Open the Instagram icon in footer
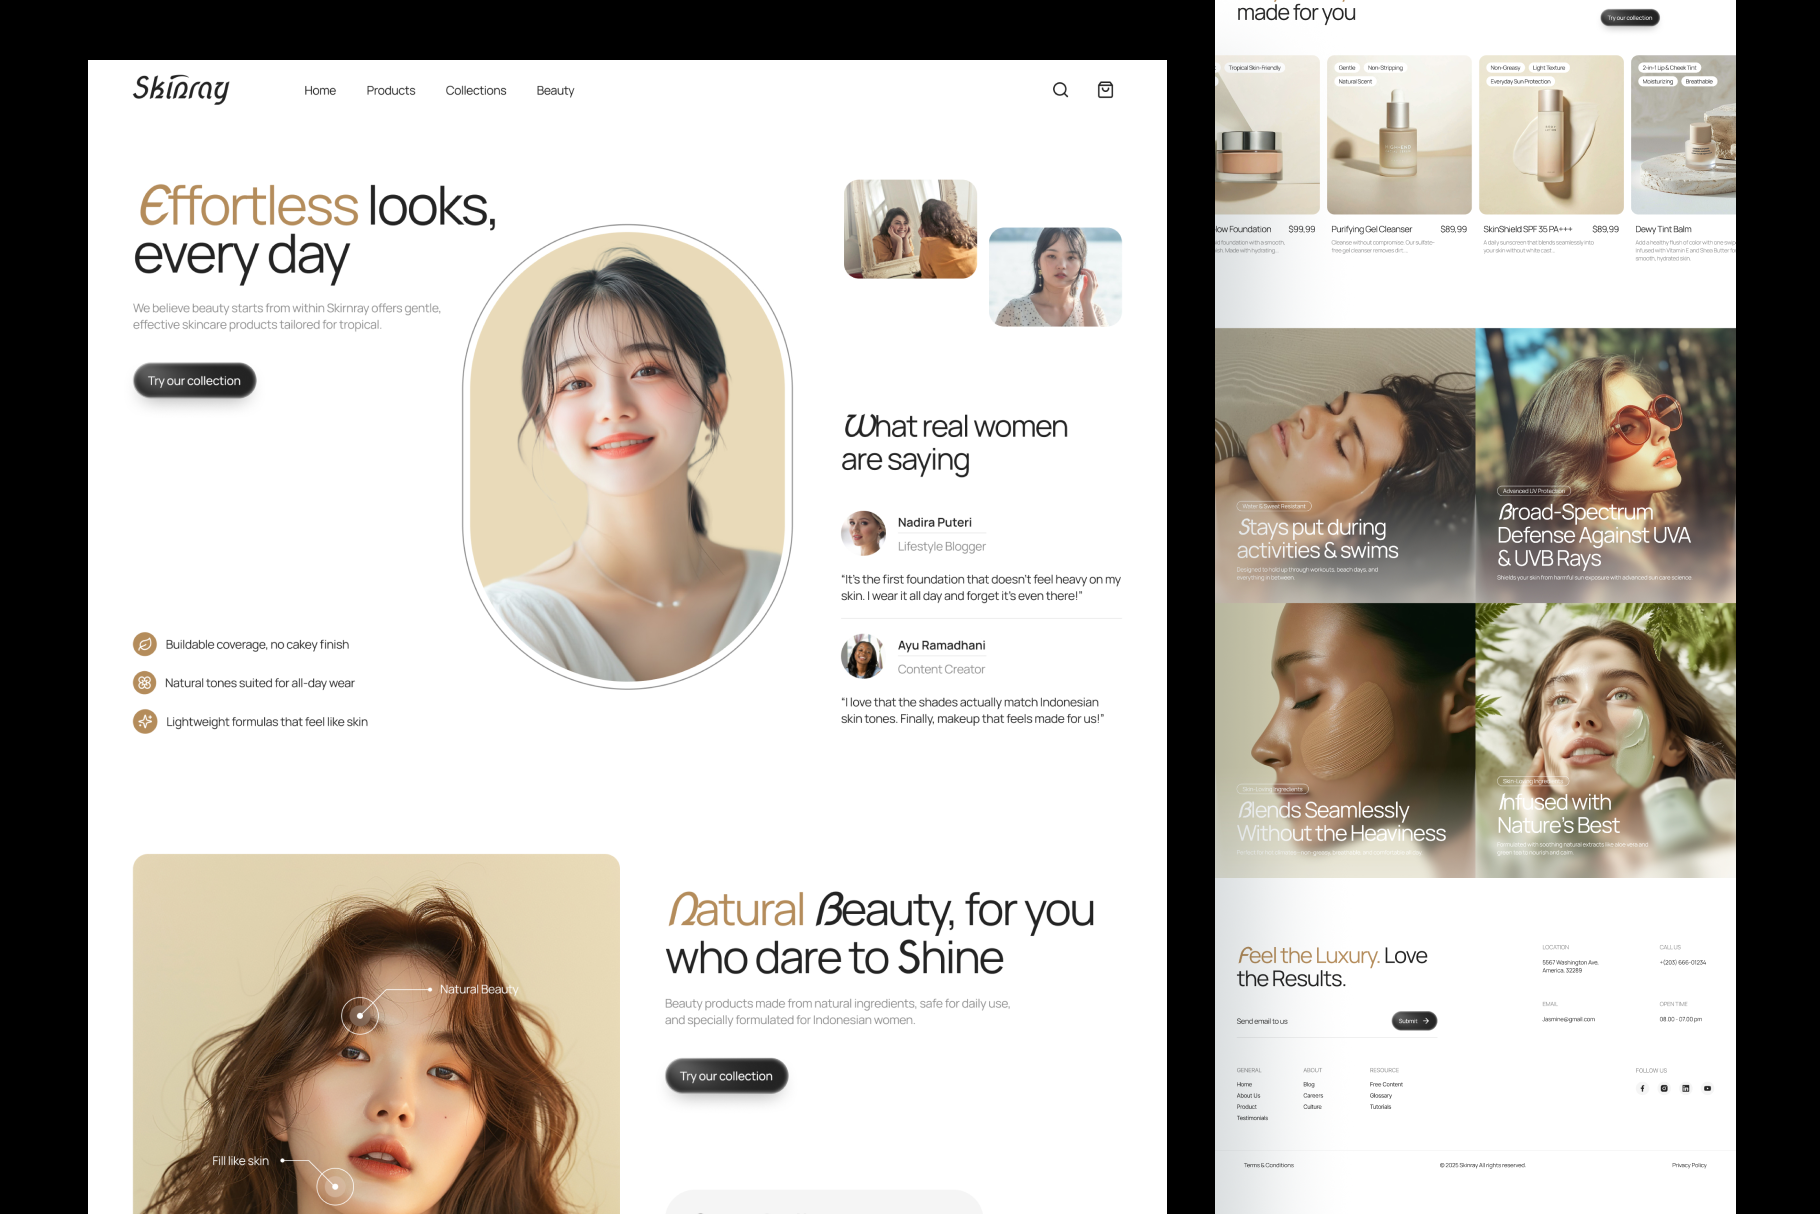The height and width of the screenshot is (1214, 1820). [x=1664, y=1088]
